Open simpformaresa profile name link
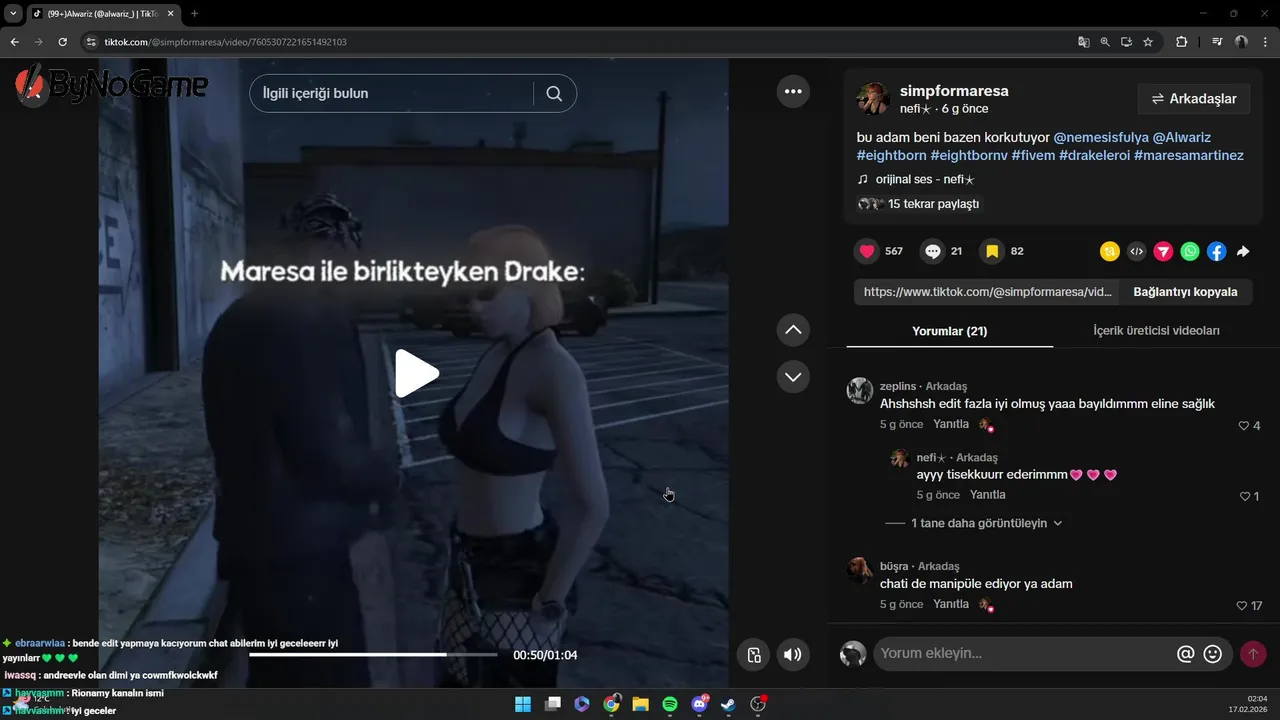 pyautogui.click(x=954, y=91)
